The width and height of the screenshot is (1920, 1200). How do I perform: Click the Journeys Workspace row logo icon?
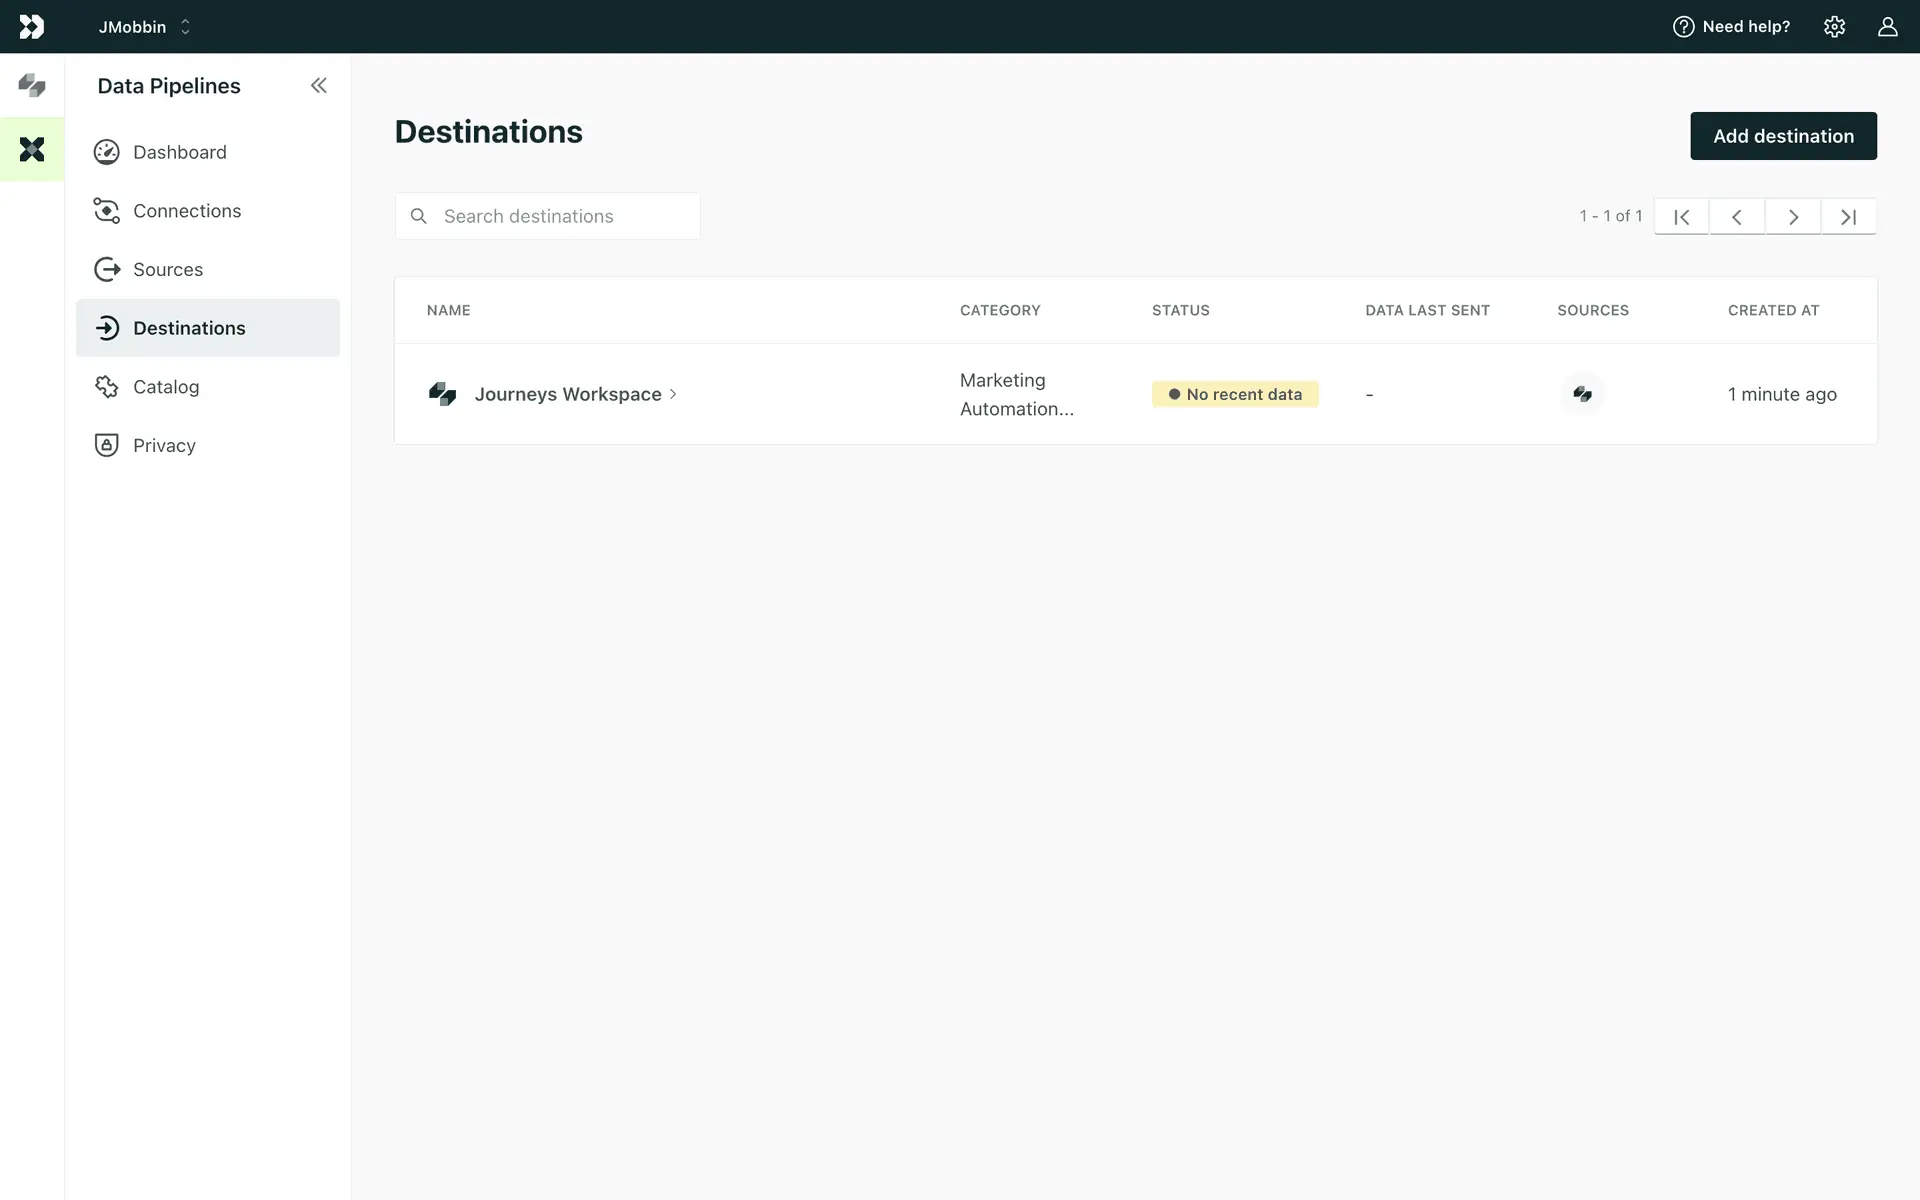pos(442,394)
